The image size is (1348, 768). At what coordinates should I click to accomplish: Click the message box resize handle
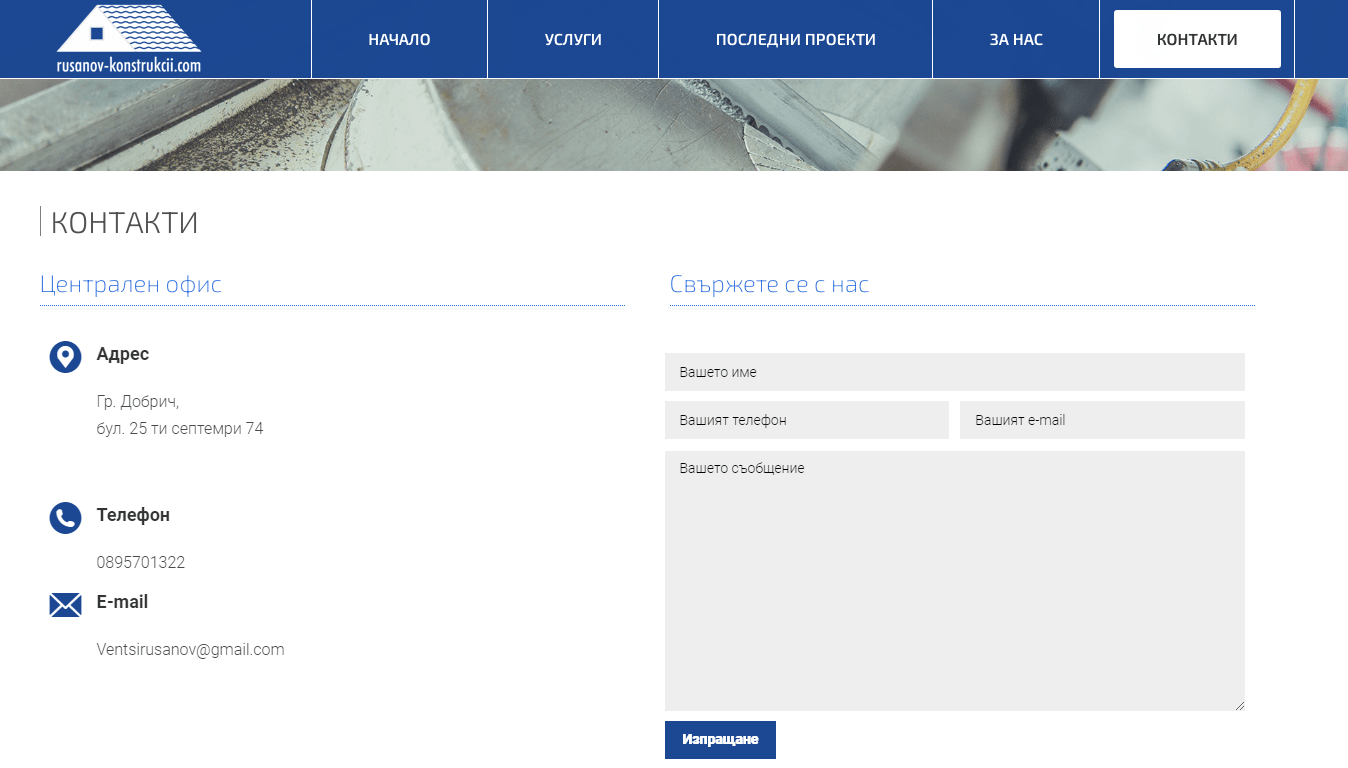point(1239,705)
